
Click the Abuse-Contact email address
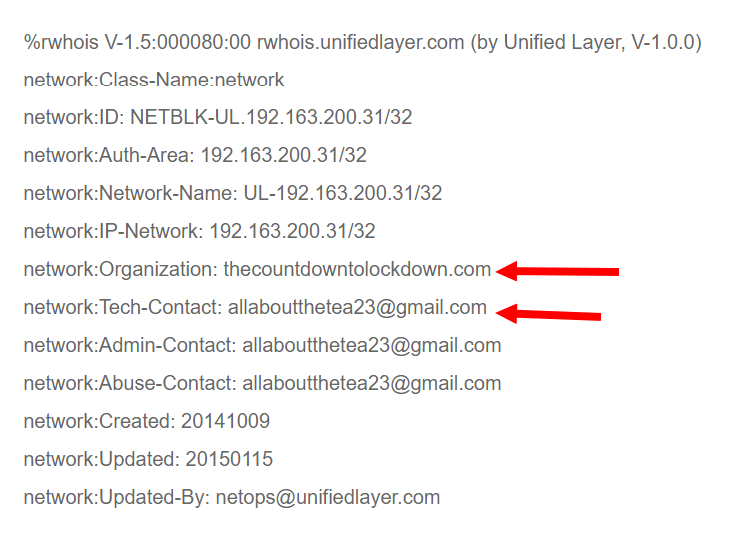371,384
